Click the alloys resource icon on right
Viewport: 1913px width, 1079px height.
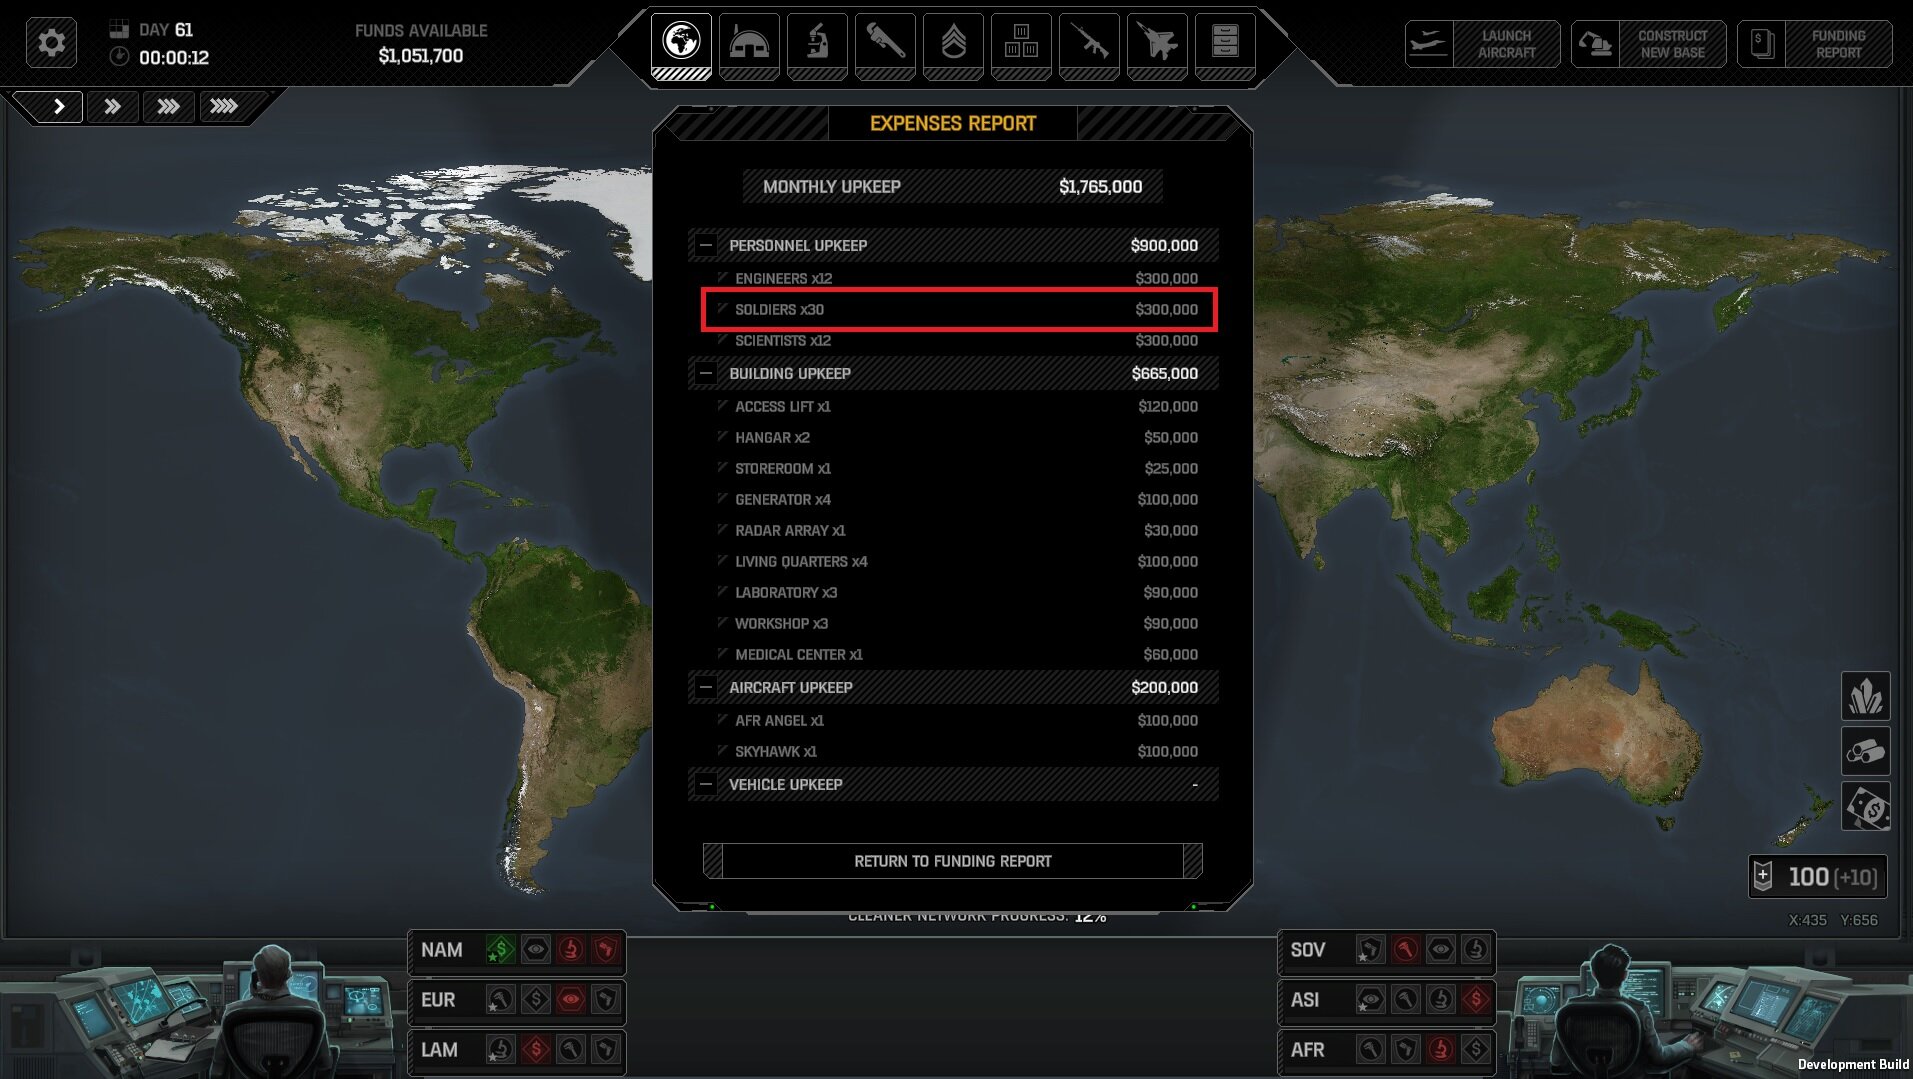coord(1866,751)
